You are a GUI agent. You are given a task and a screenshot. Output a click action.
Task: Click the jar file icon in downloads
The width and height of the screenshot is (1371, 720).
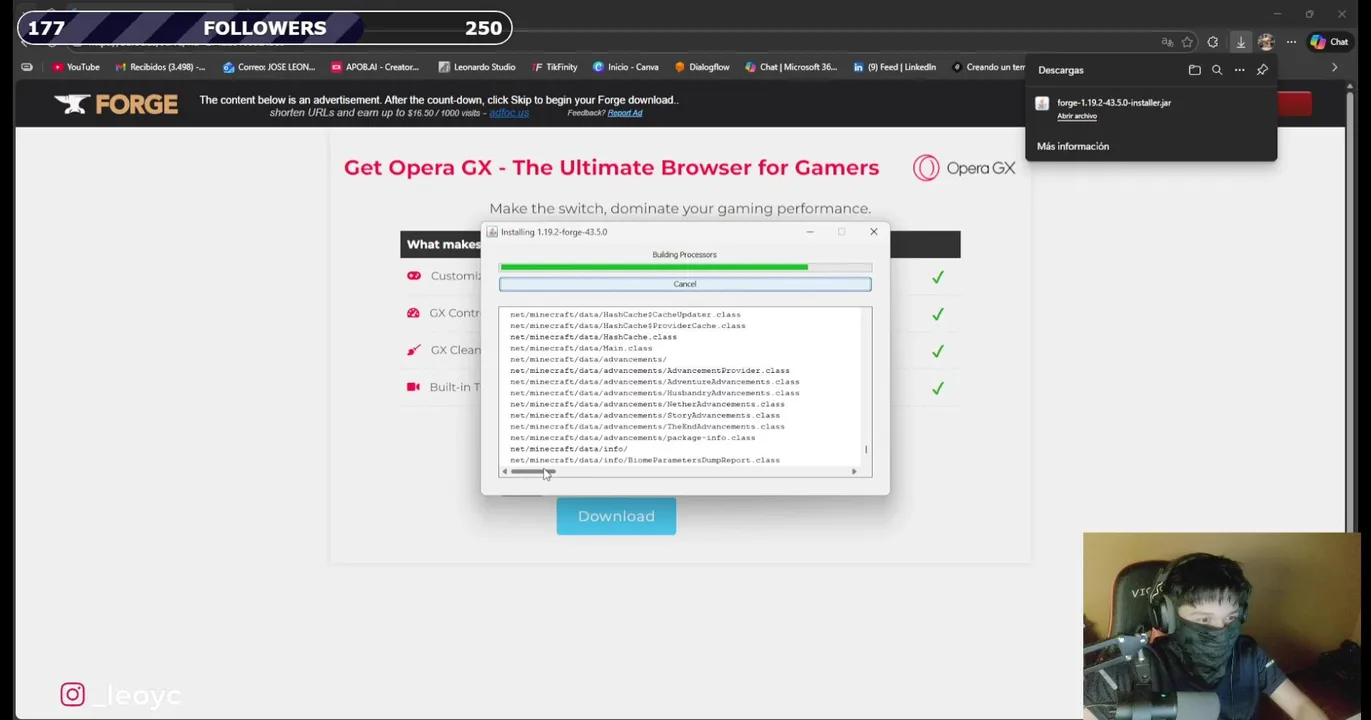click(x=1042, y=103)
